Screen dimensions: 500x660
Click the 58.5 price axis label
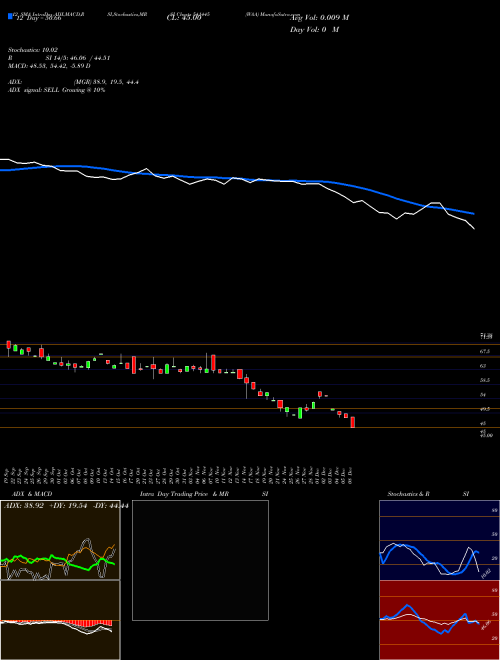486,380
